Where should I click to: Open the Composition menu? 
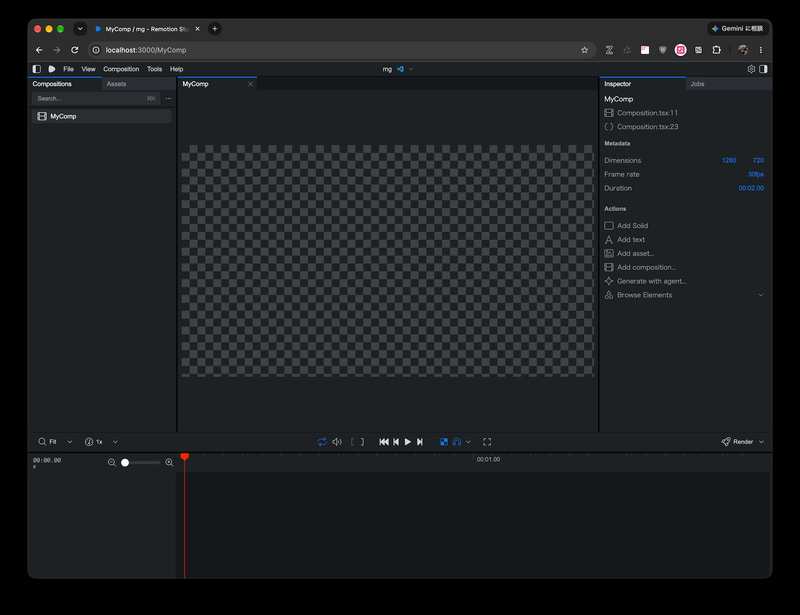point(121,69)
